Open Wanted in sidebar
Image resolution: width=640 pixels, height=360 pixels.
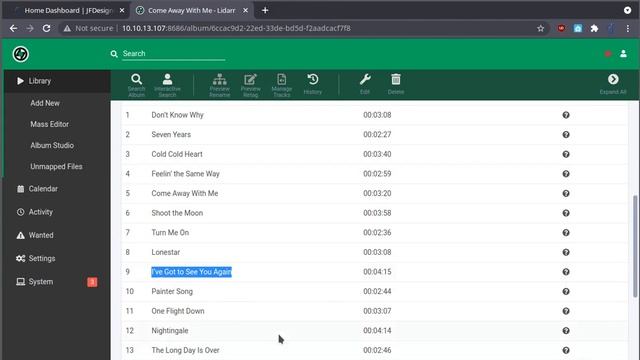pos(41,235)
